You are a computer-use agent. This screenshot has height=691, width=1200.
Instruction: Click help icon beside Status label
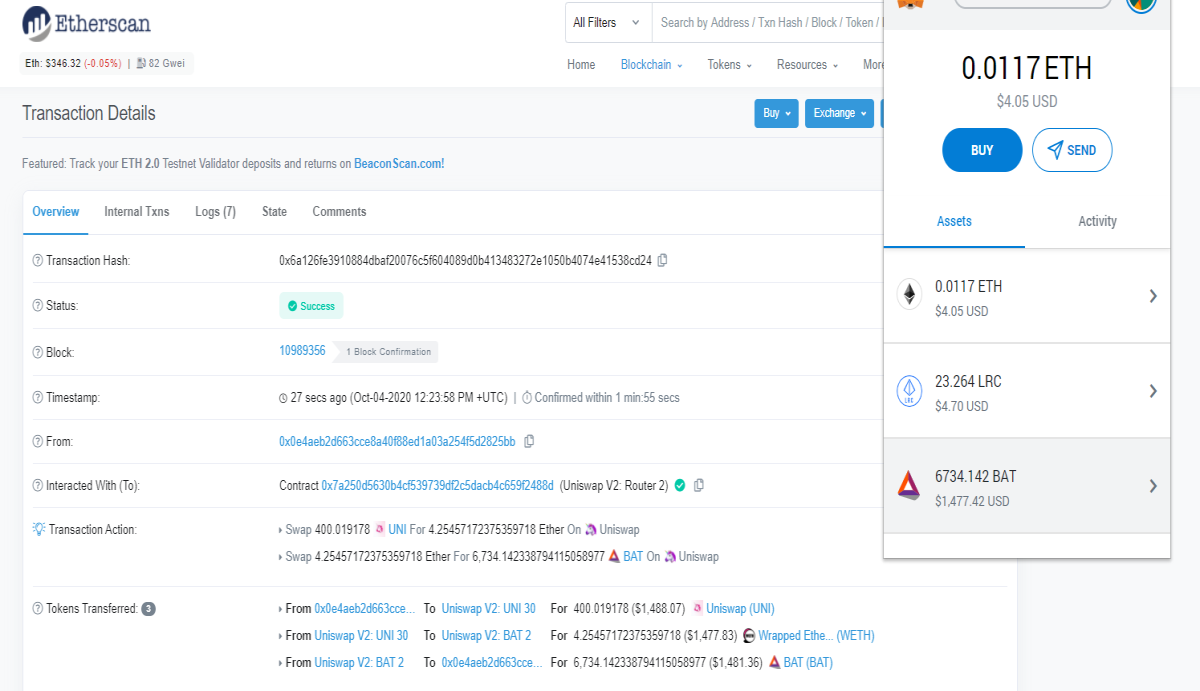tap(38, 306)
